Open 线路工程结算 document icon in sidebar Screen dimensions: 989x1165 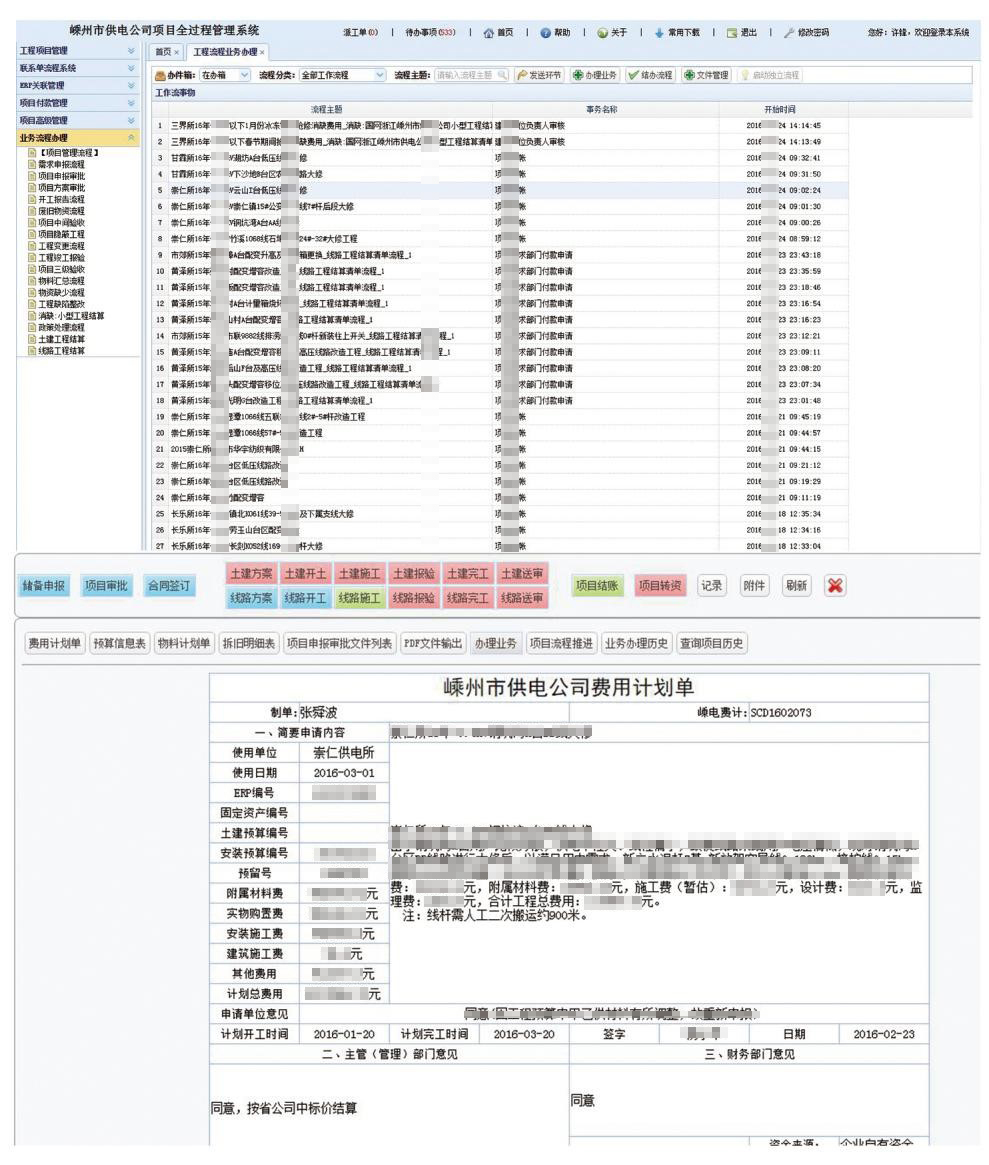click(32, 350)
